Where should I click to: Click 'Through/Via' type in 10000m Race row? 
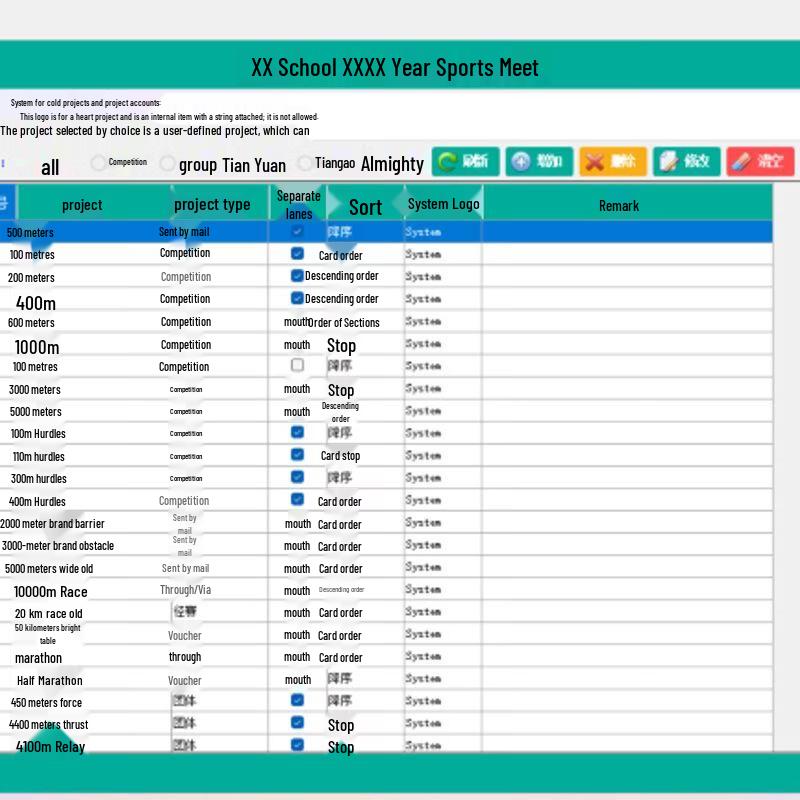coord(185,590)
